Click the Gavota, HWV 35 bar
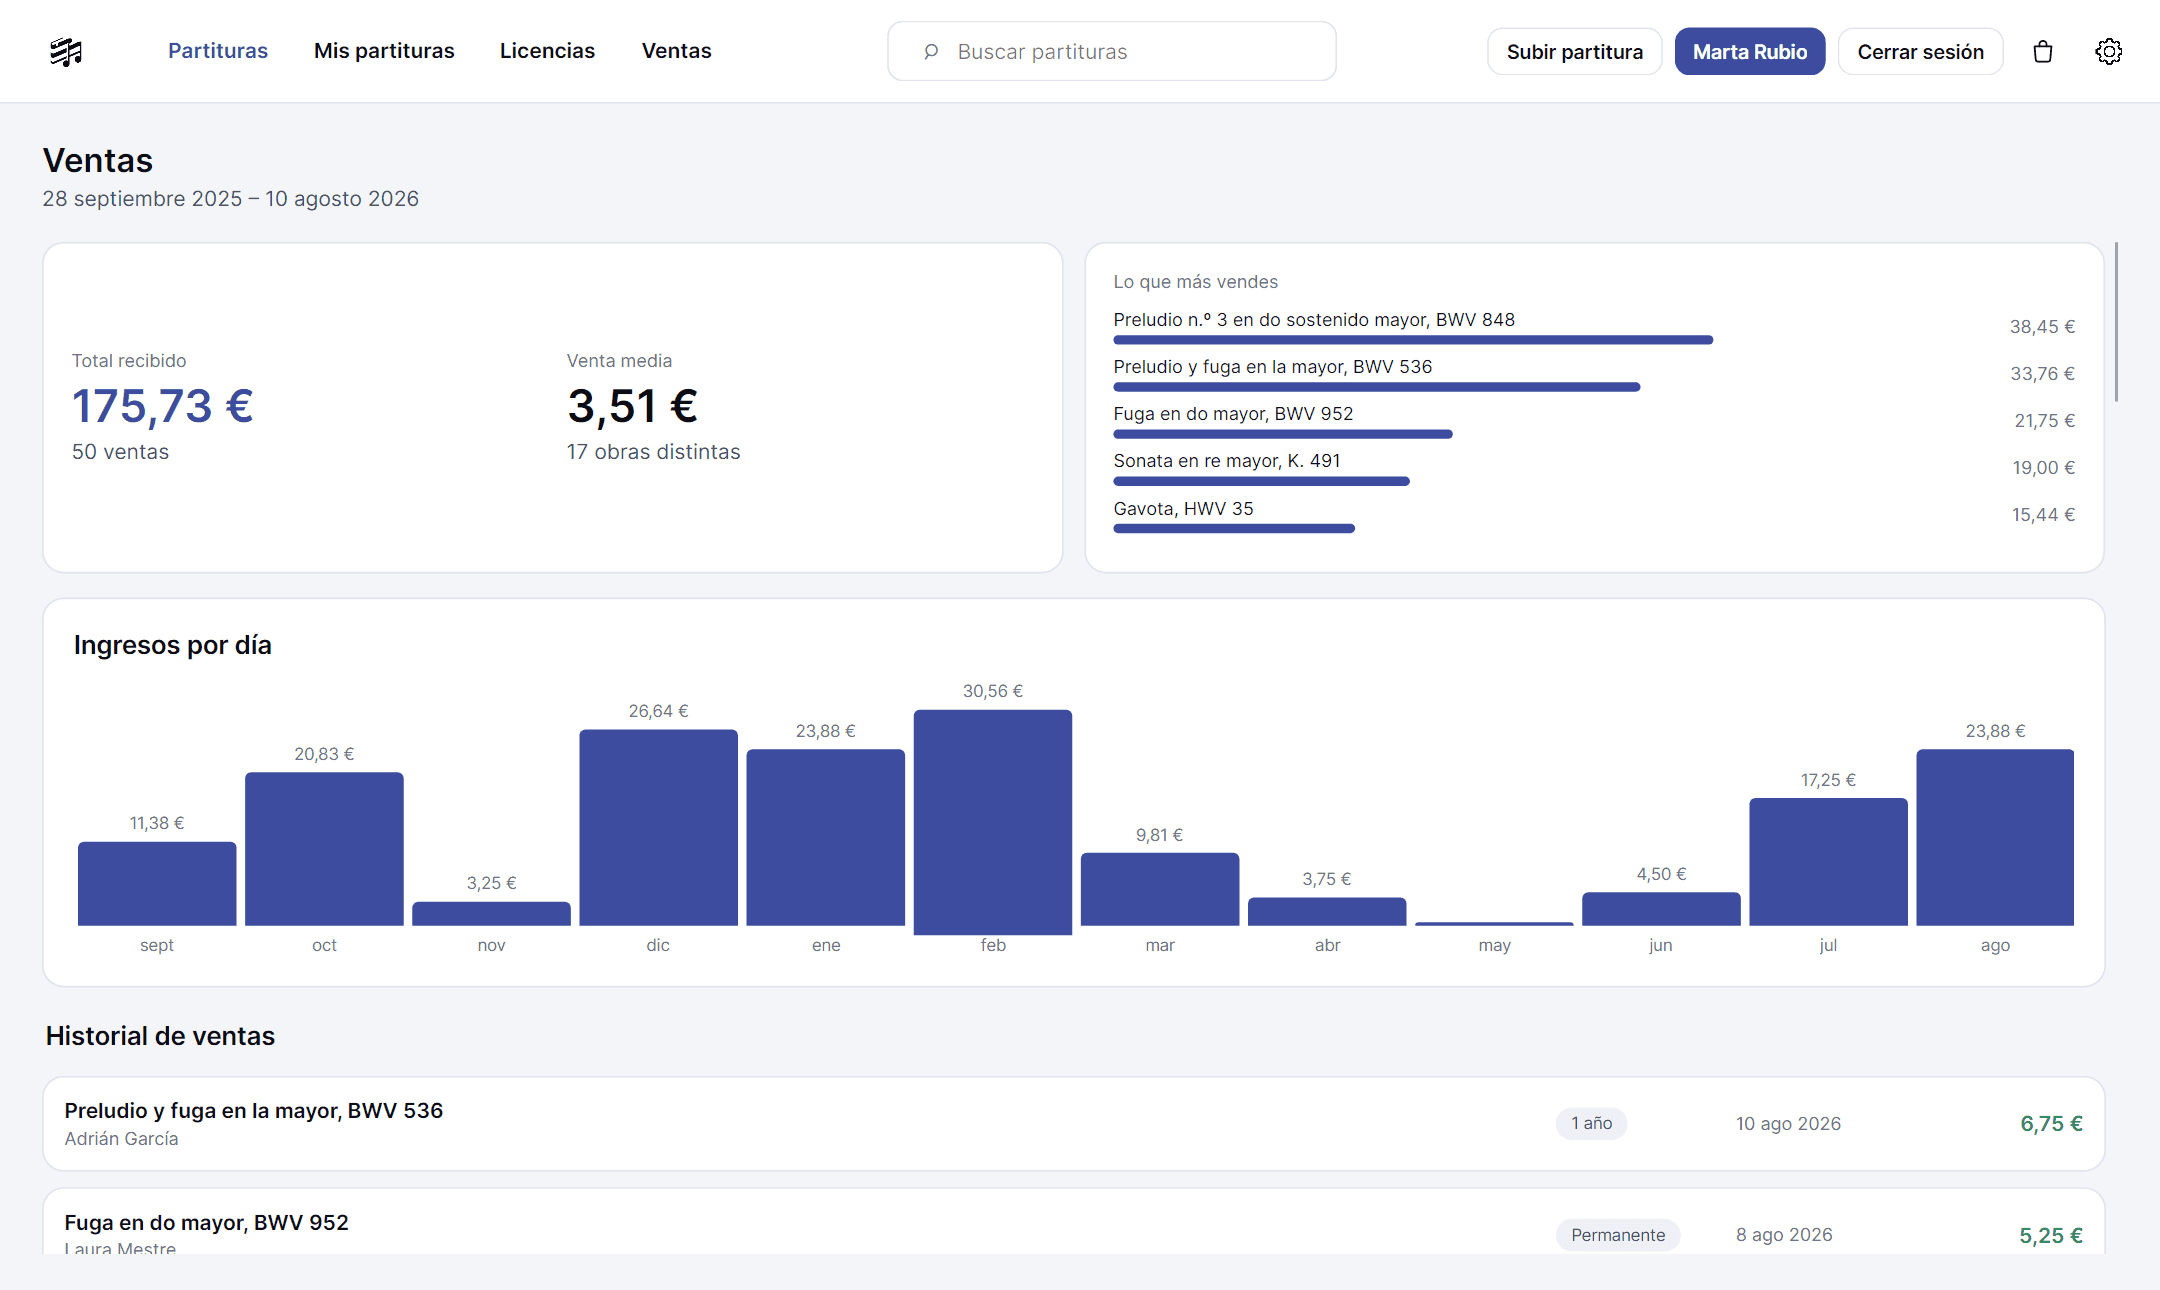 tap(1234, 528)
